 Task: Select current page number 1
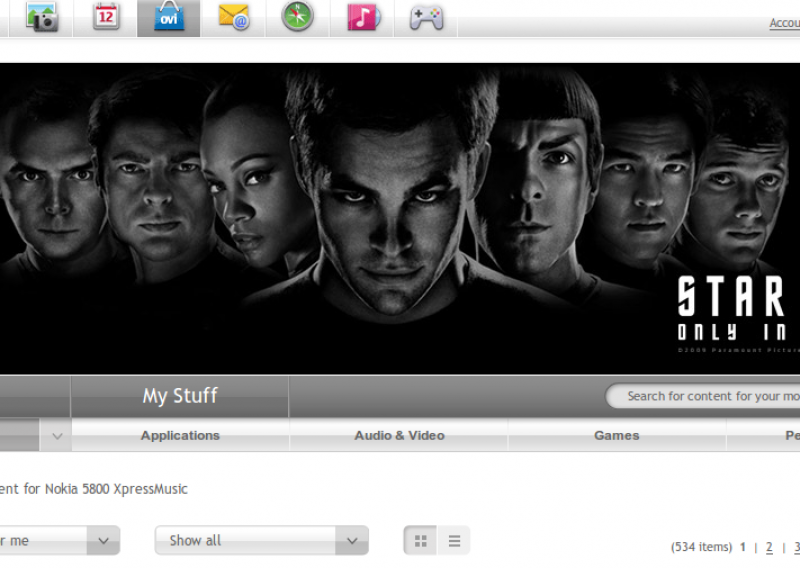(743, 547)
